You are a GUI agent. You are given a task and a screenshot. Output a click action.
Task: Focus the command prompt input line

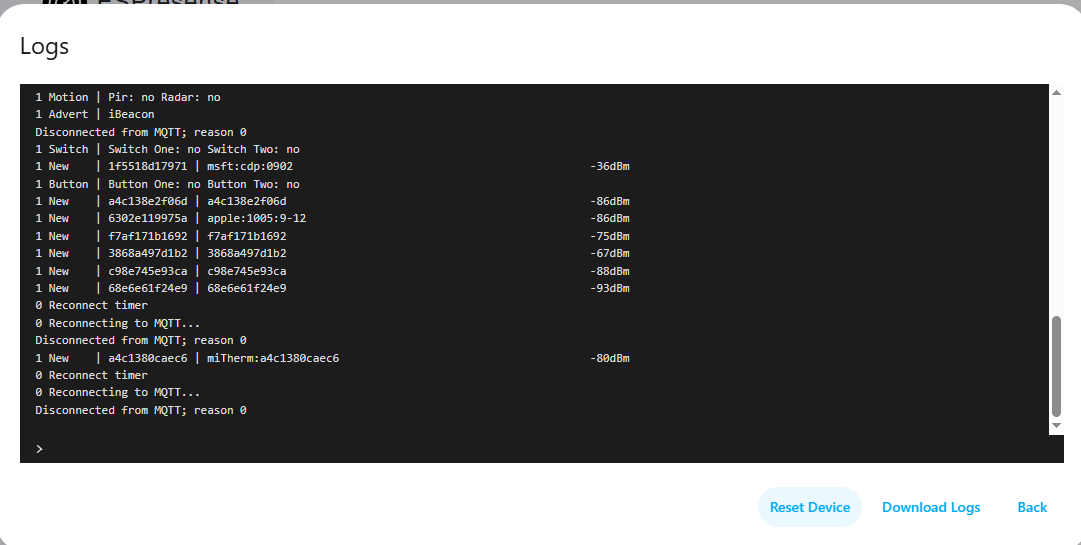540,449
